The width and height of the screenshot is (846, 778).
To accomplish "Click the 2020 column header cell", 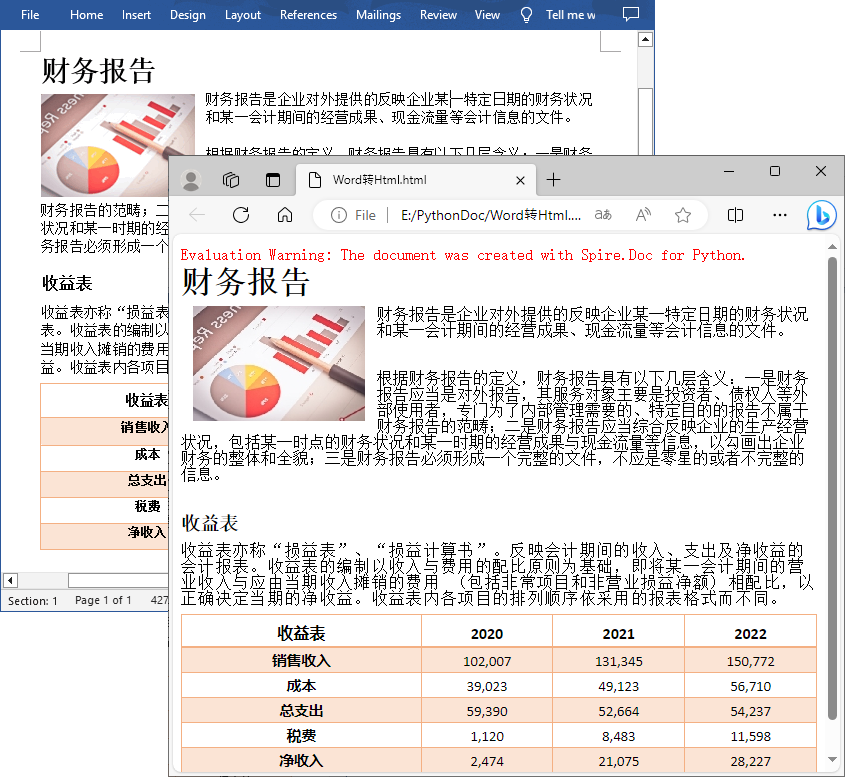I will (487, 633).
